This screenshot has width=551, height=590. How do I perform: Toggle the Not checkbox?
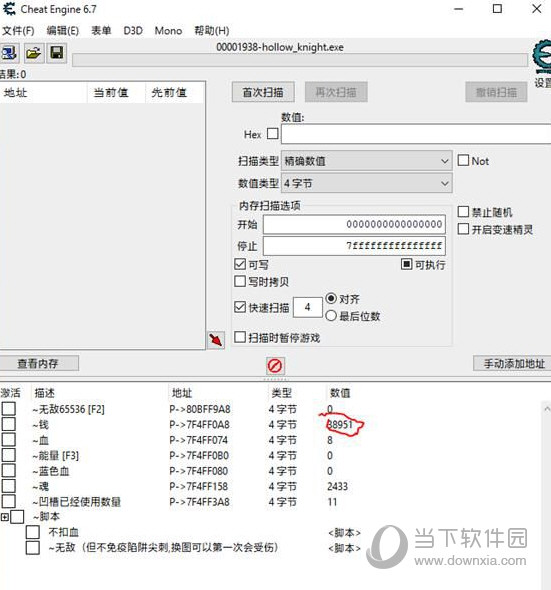tap(463, 161)
